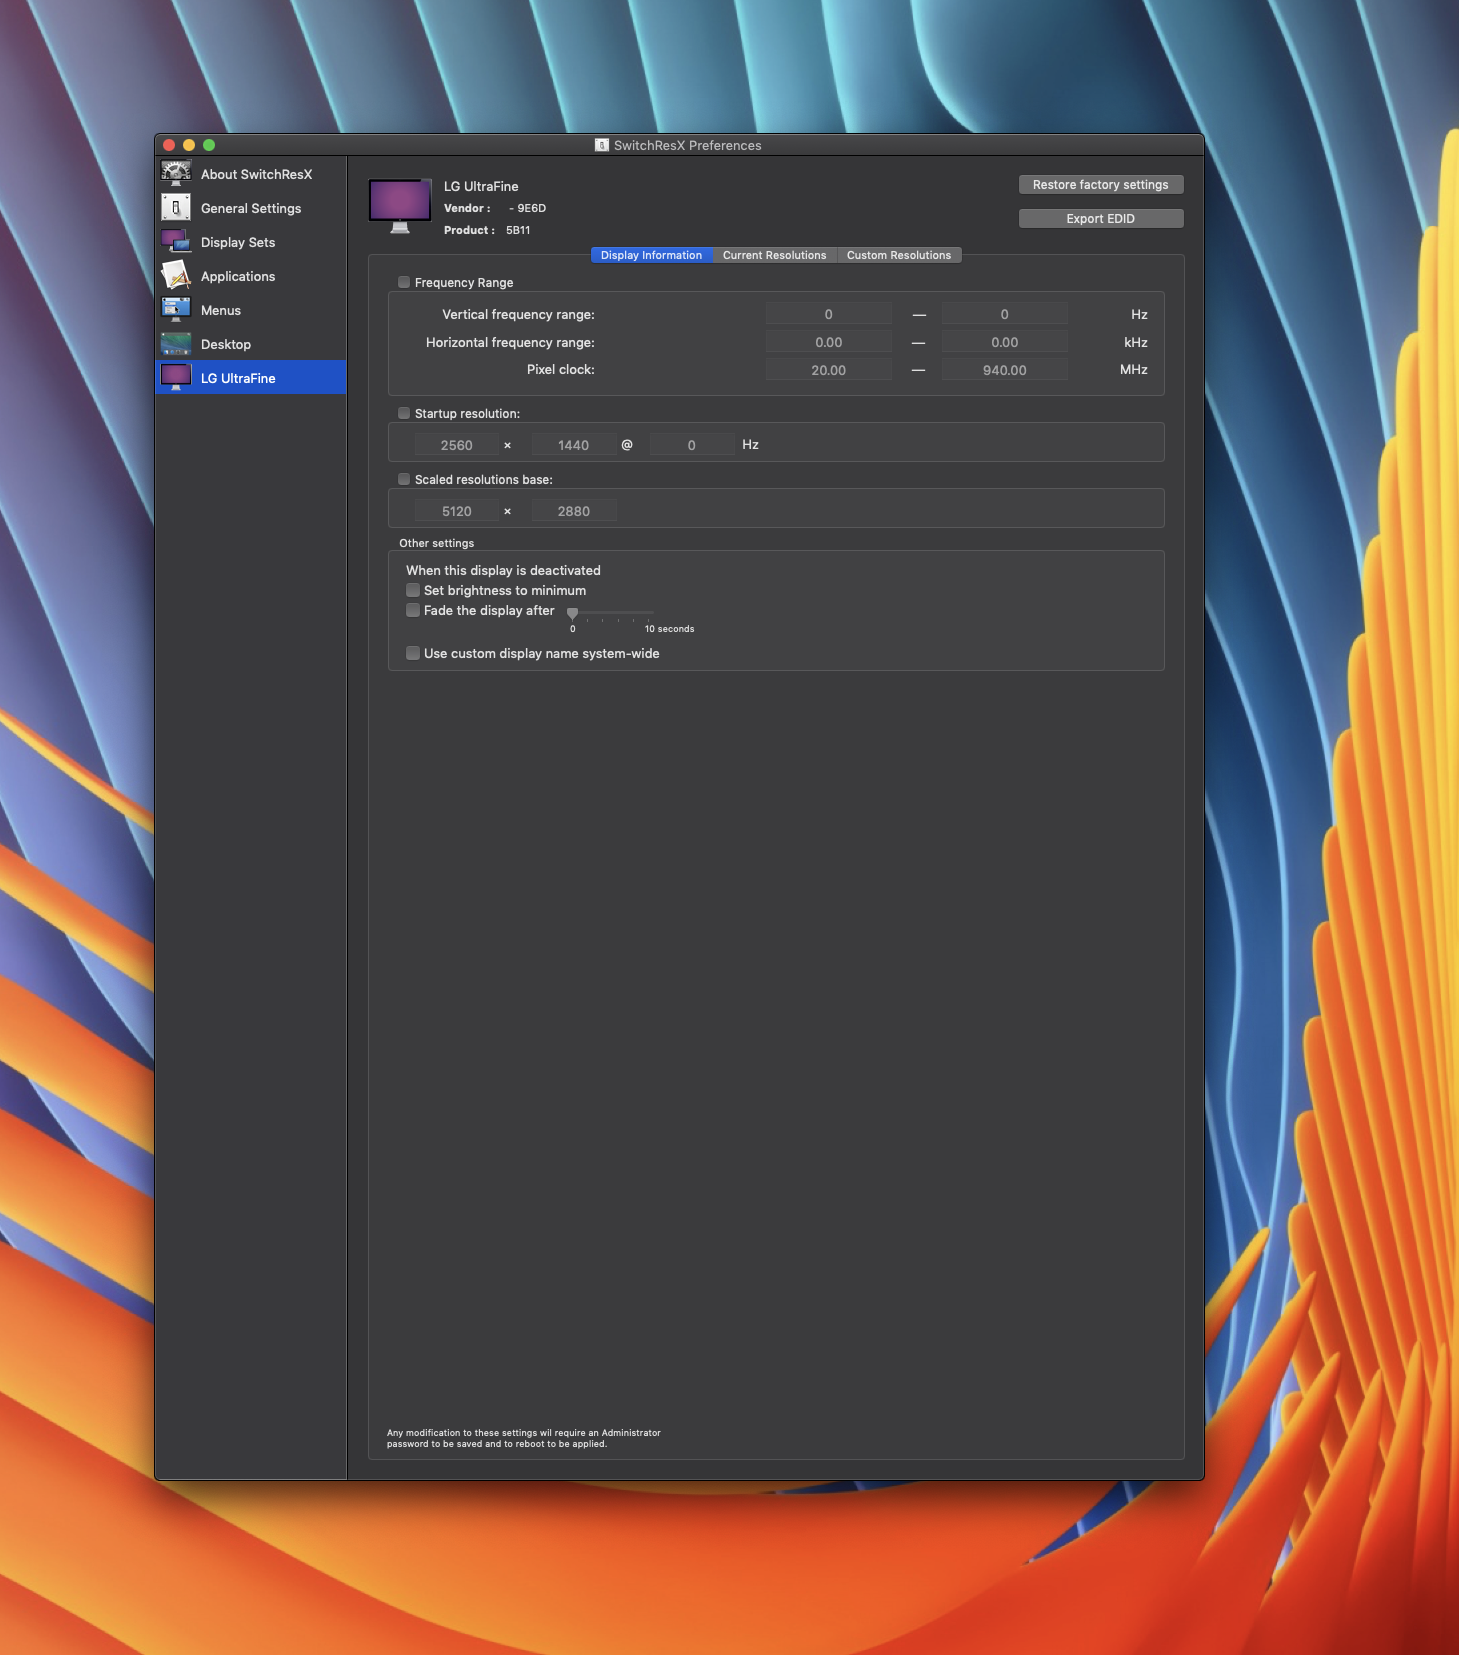Click the Other settings section label

[437, 543]
